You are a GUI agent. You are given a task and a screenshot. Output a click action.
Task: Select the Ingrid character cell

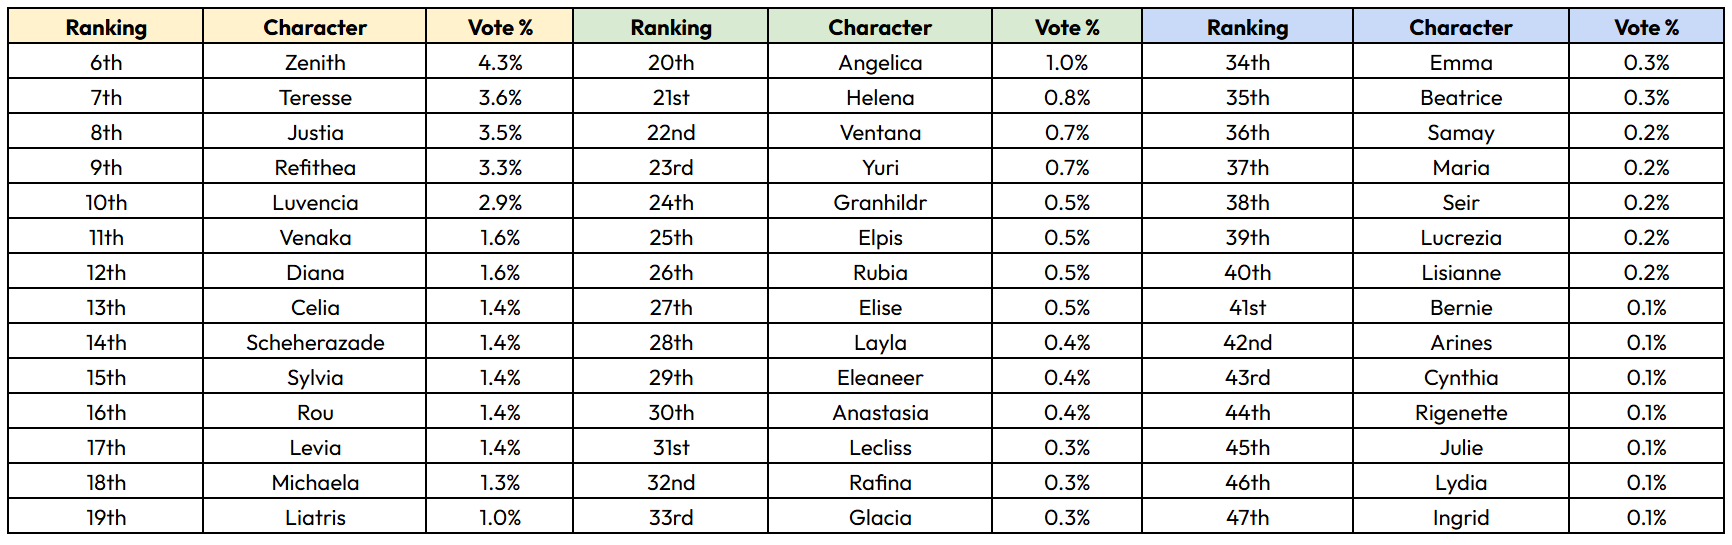[1461, 517]
